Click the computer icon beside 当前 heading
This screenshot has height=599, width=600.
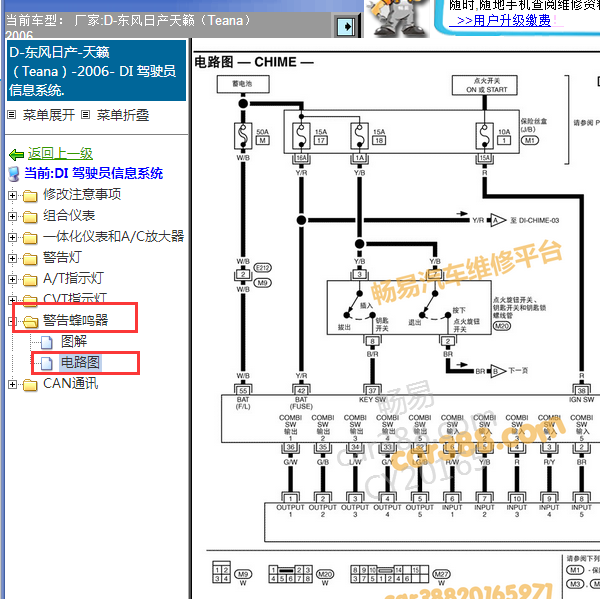point(14,174)
